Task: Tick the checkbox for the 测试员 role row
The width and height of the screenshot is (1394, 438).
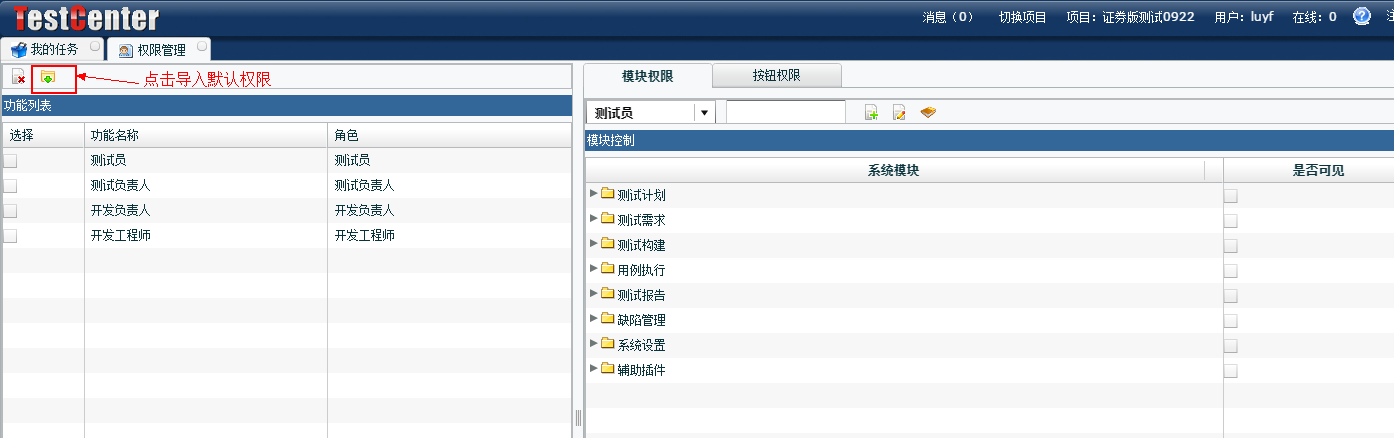Action: (10, 160)
